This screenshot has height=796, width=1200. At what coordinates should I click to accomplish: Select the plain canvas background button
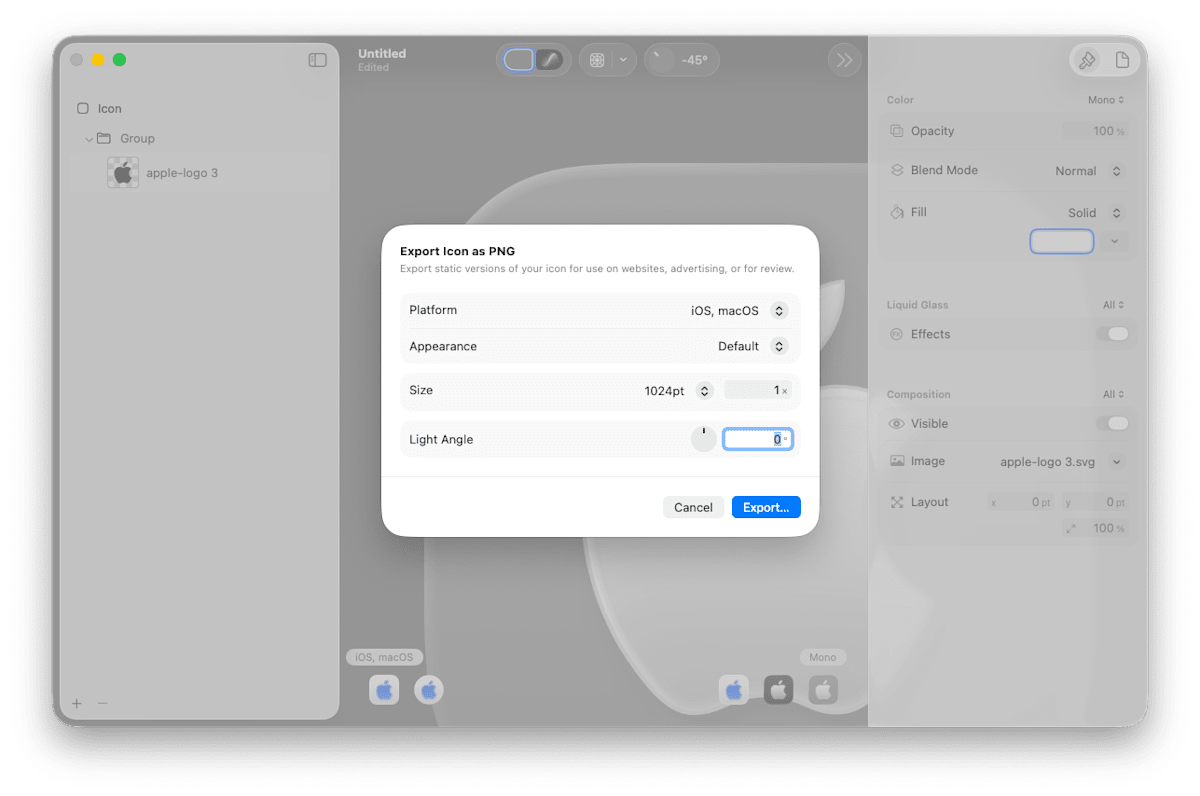pos(518,60)
